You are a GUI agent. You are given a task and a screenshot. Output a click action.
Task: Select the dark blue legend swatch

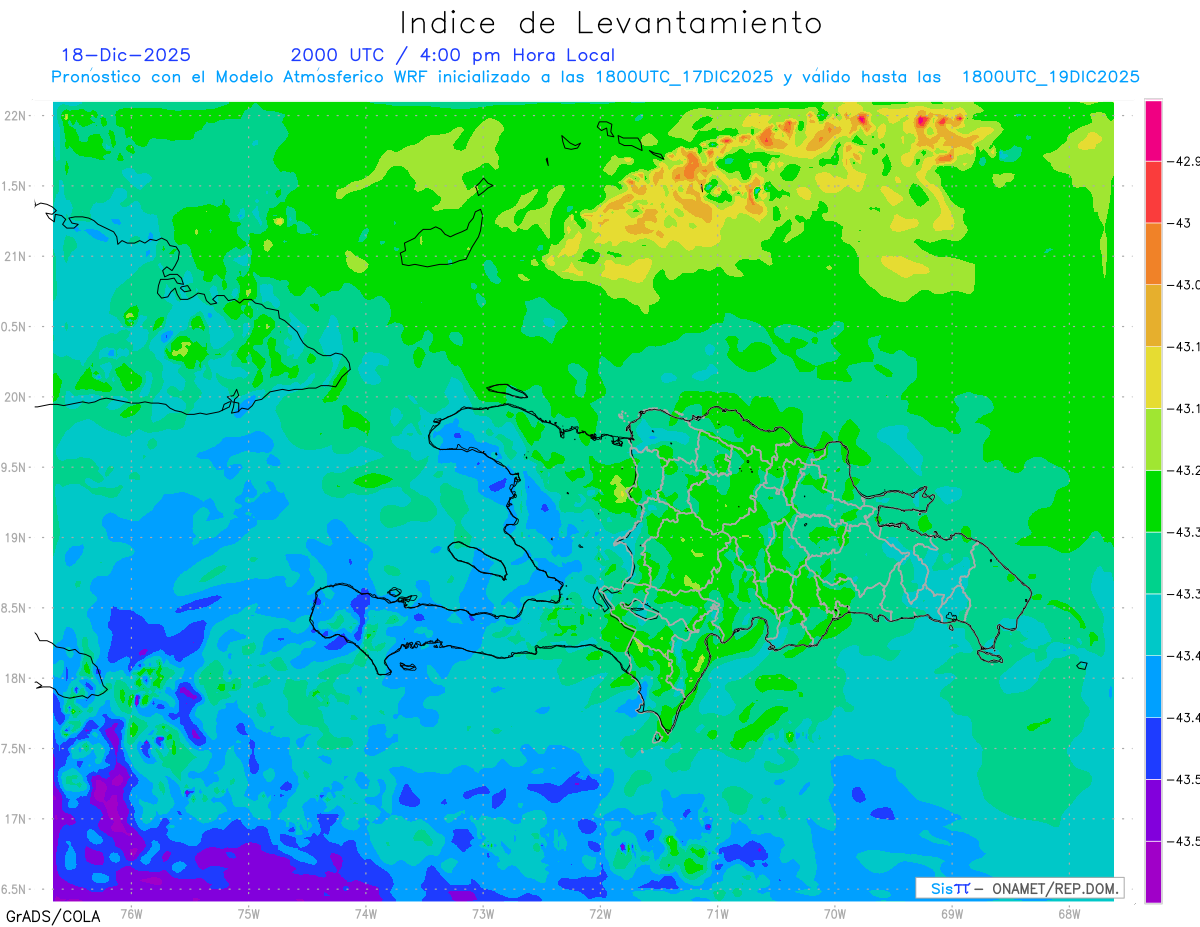coord(1153,749)
